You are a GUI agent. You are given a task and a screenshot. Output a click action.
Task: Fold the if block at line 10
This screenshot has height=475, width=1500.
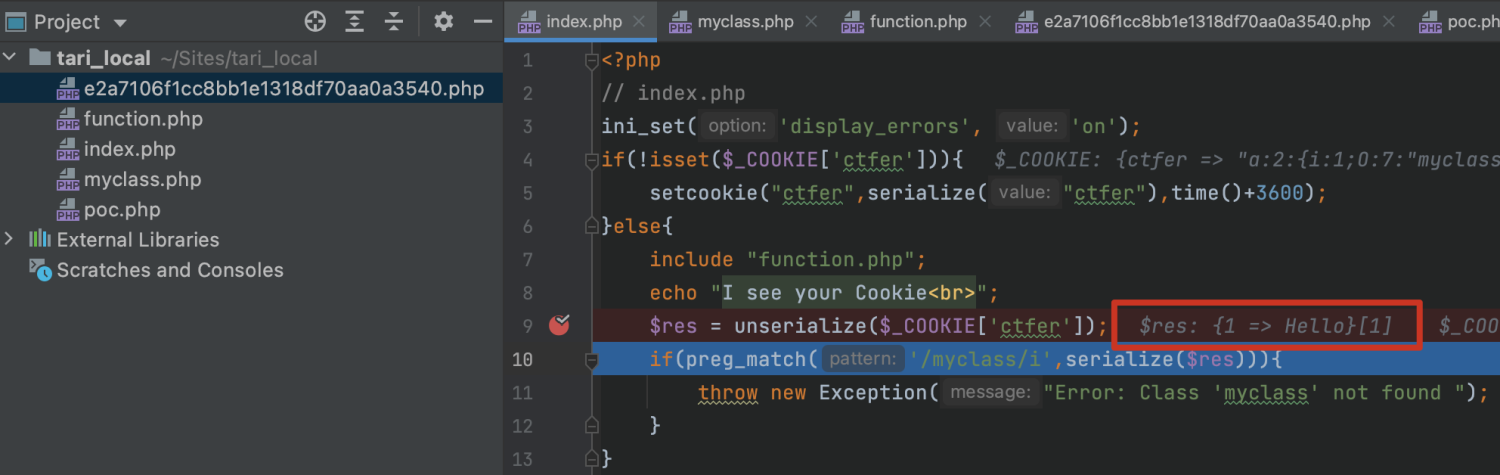[x=591, y=359]
